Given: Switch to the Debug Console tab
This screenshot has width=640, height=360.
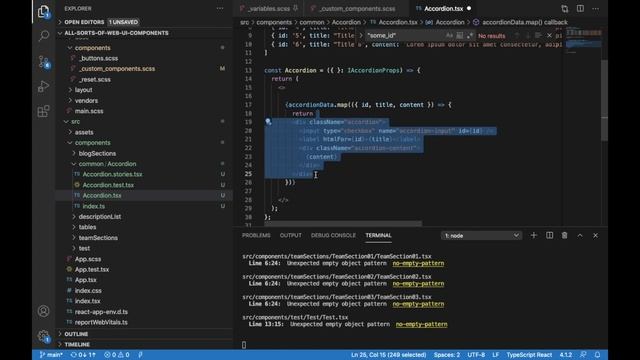Looking at the screenshot, I should (x=333, y=236).
